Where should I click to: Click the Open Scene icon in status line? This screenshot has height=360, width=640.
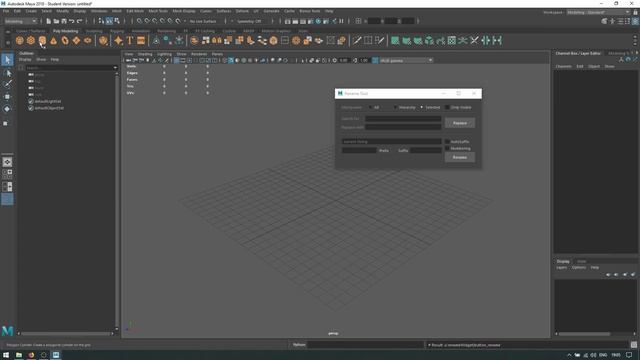coord(56,21)
